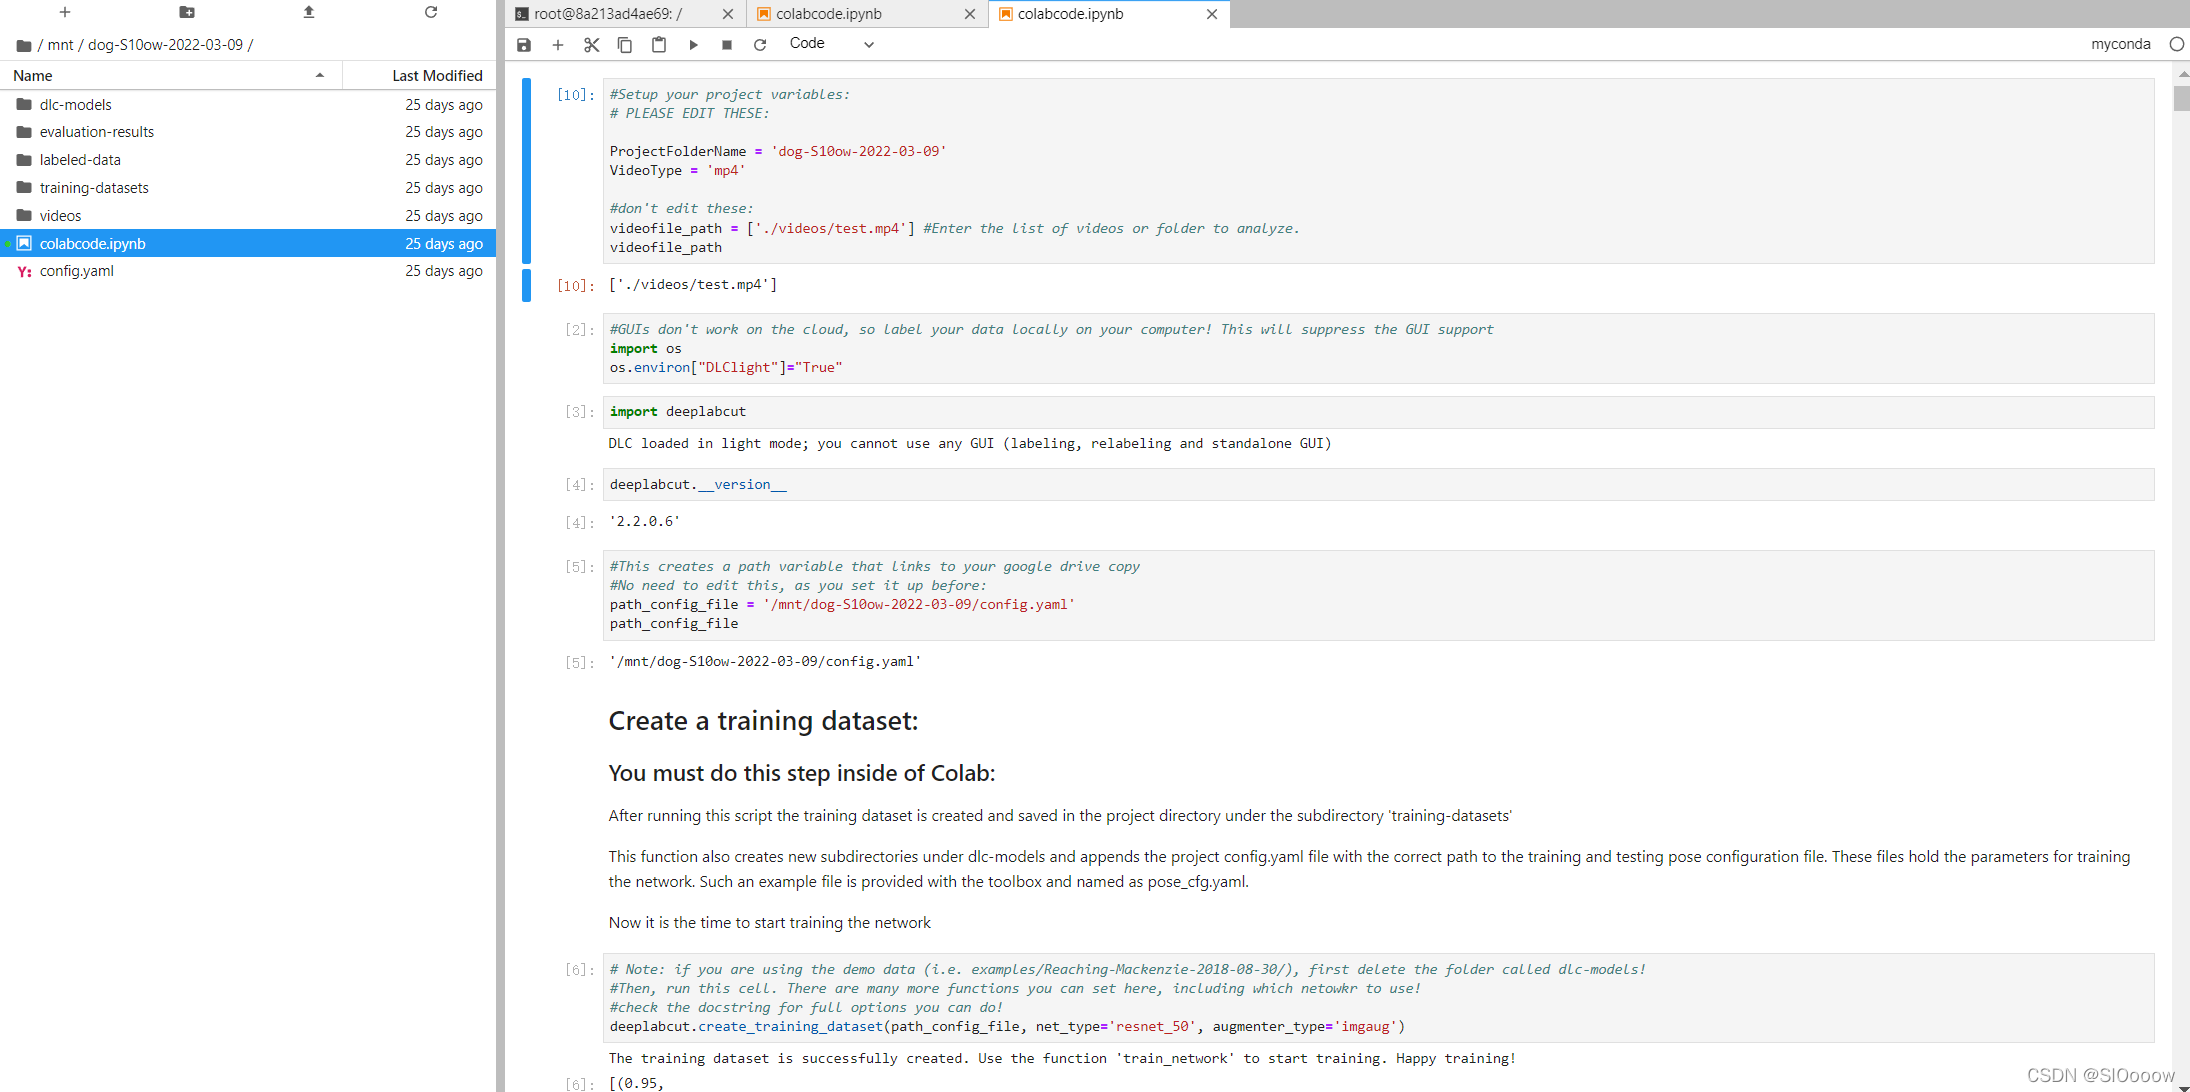Refresh the file list
The width and height of the screenshot is (2190, 1092).
(x=431, y=12)
